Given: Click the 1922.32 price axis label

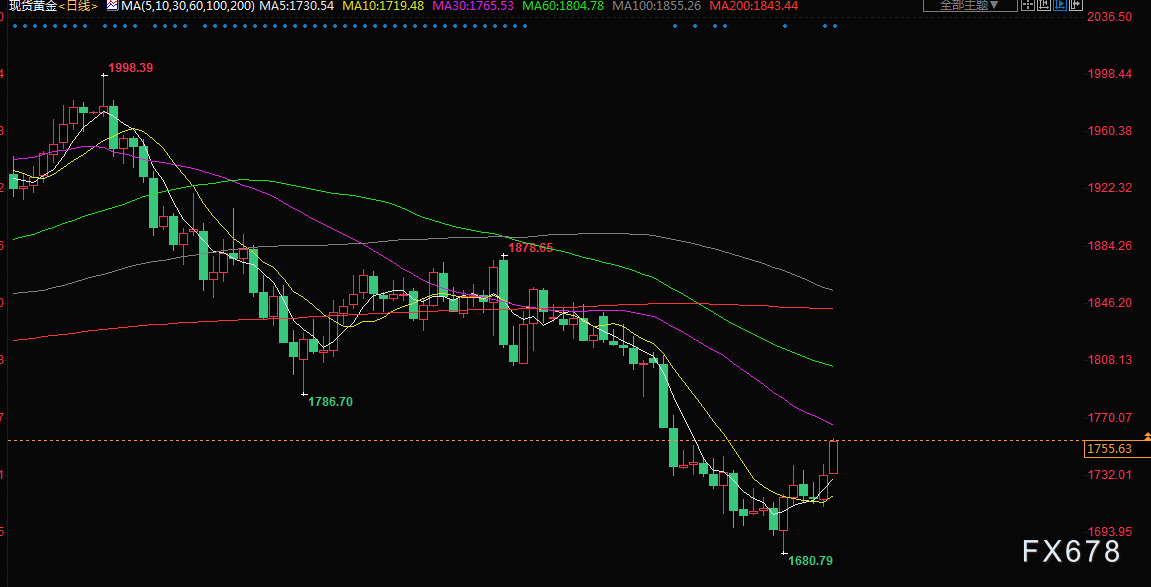Looking at the screenshot, I should [x=1111, y=188].
